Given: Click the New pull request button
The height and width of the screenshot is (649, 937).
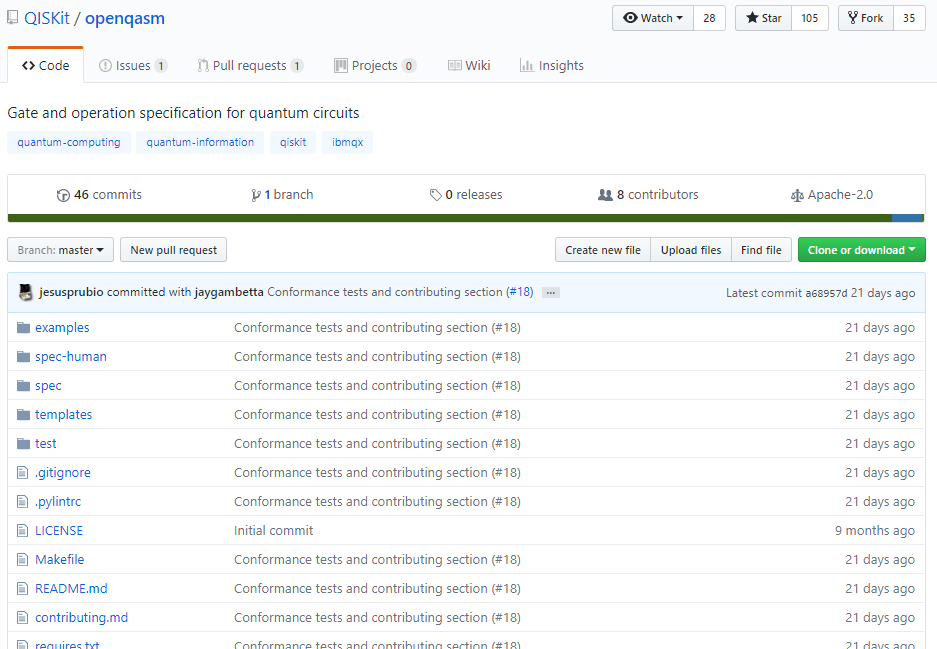Looking at the screenshot, I should tap(173, 250).
